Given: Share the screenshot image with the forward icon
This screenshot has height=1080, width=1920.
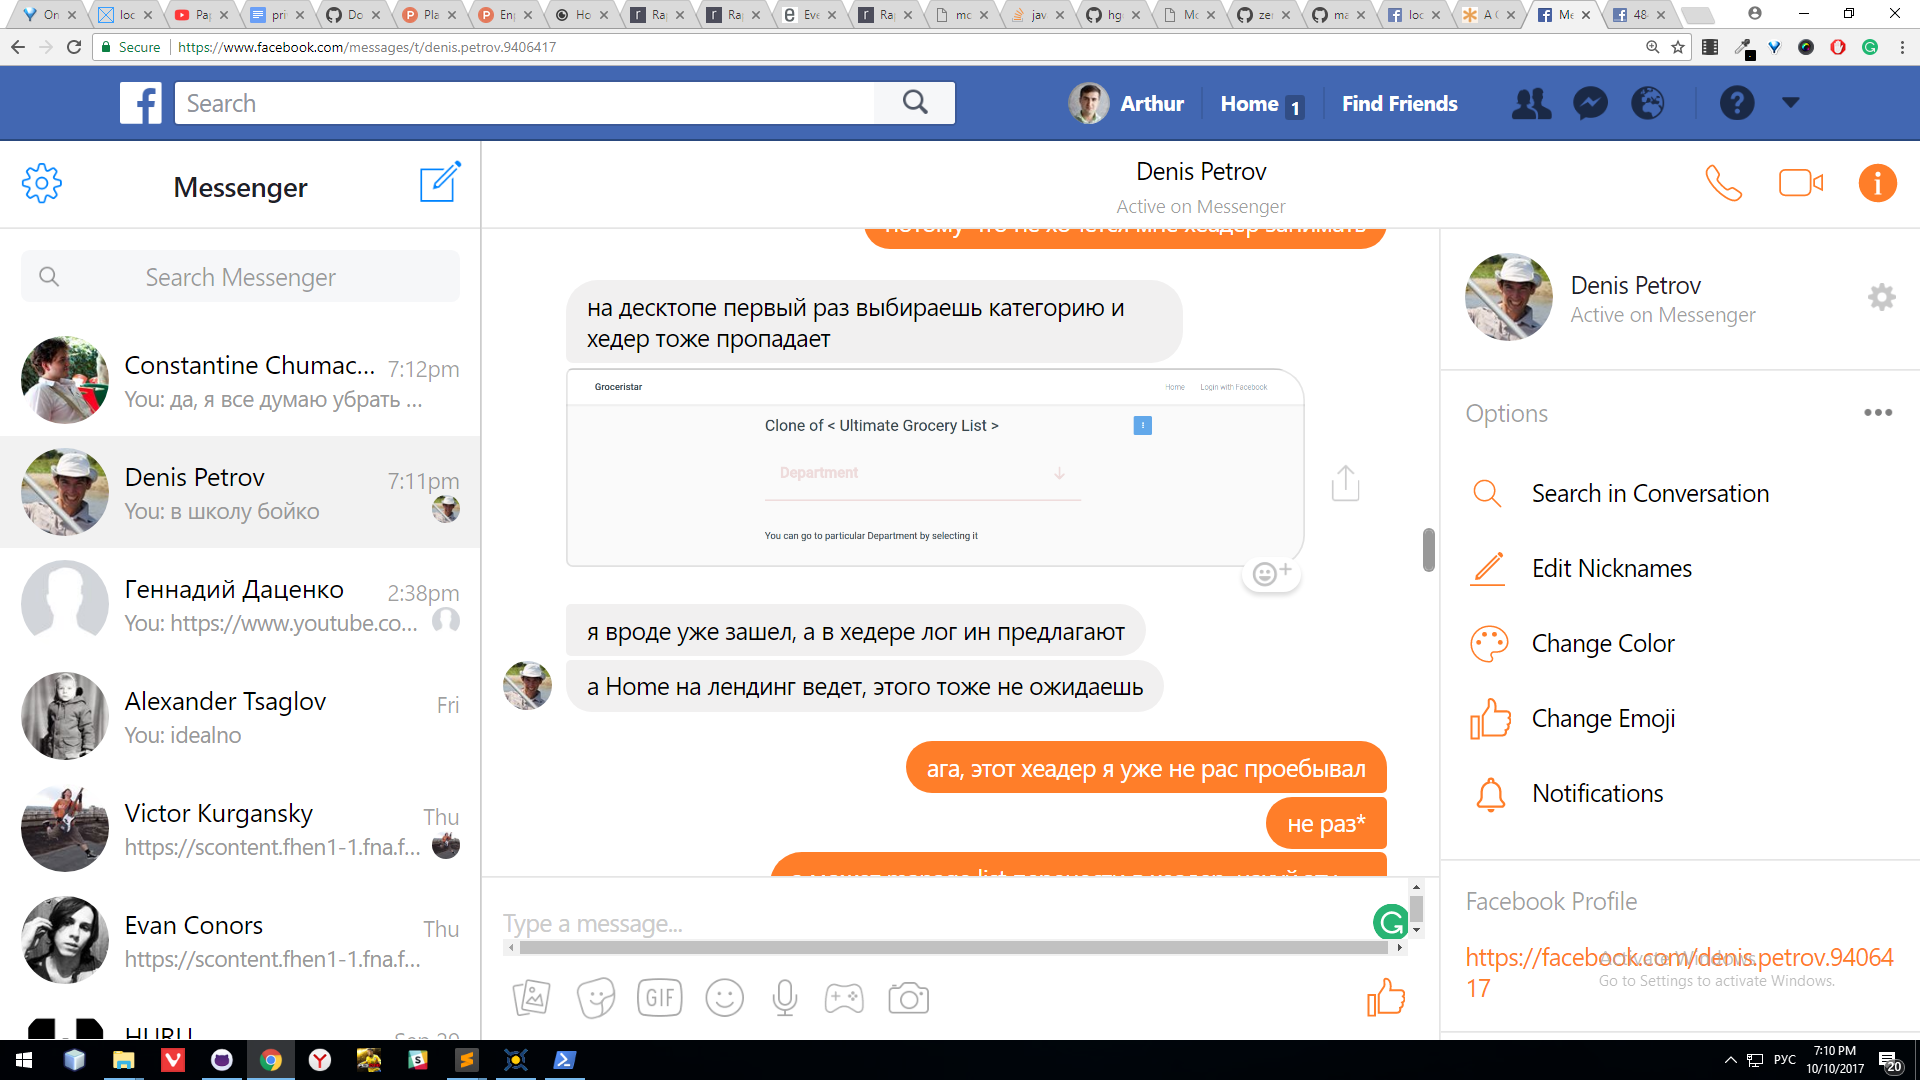Looking at the screenshot, I should pos(1345,483).
